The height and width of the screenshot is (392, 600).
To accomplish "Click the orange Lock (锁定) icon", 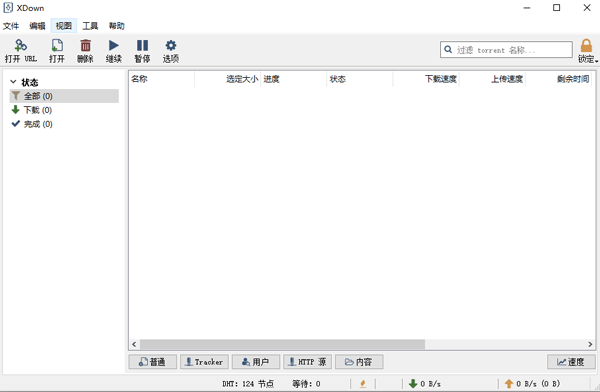I will coord(586,46).
